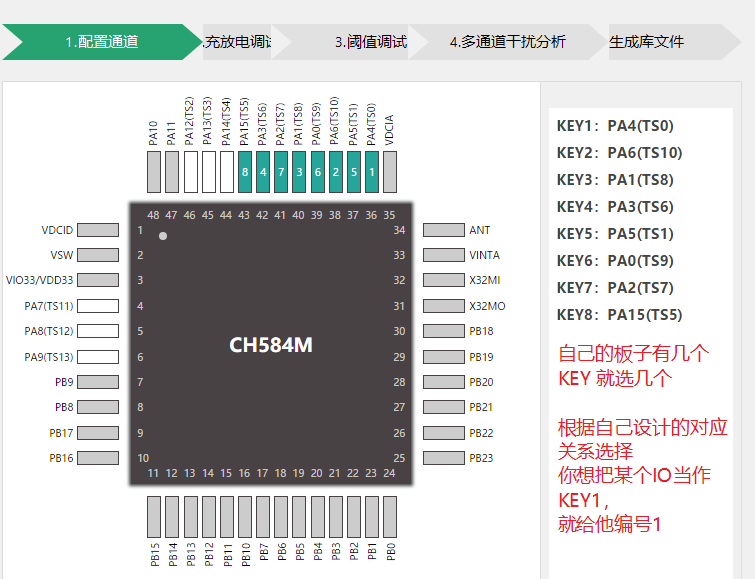Click the ANT pin pad
Viewport: 755px width, 579px height.
[x=444, y=230]
